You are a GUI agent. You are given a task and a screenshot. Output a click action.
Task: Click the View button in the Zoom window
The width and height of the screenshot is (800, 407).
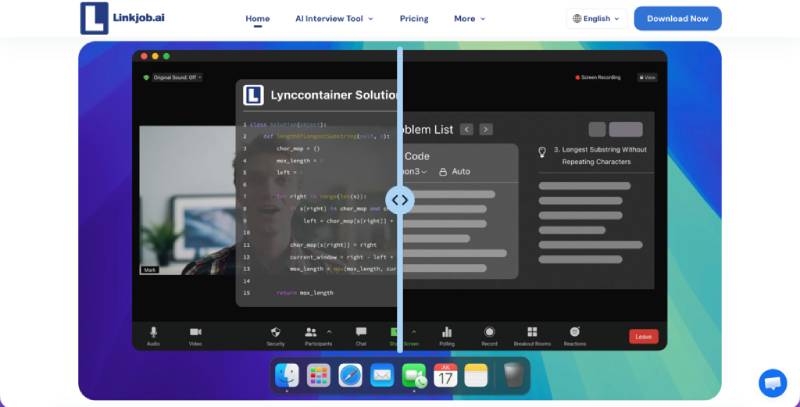(647, 78)
